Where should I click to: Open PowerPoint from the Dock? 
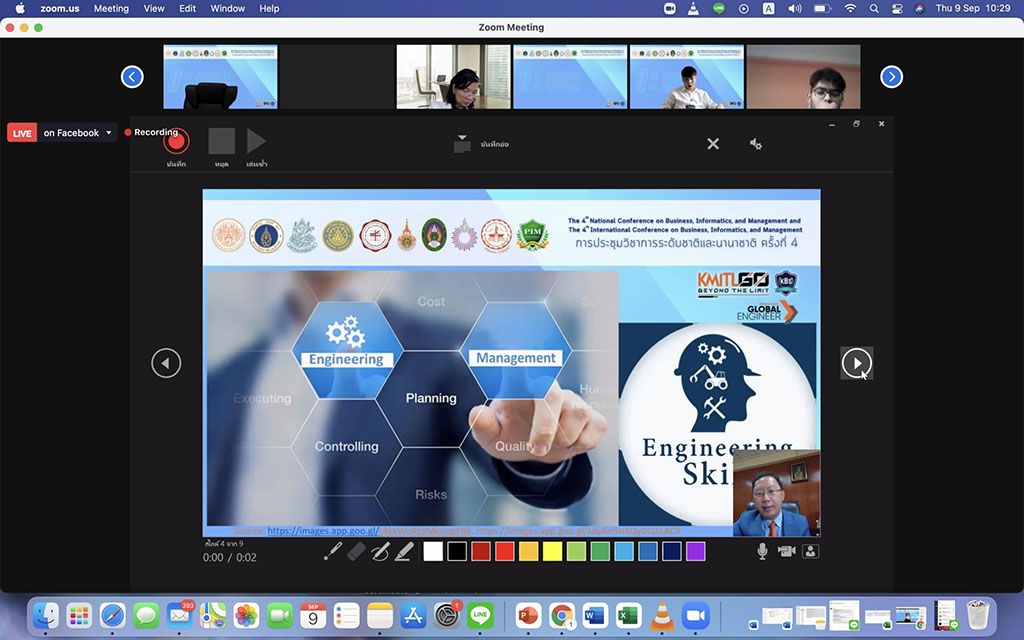click(528, 615)
